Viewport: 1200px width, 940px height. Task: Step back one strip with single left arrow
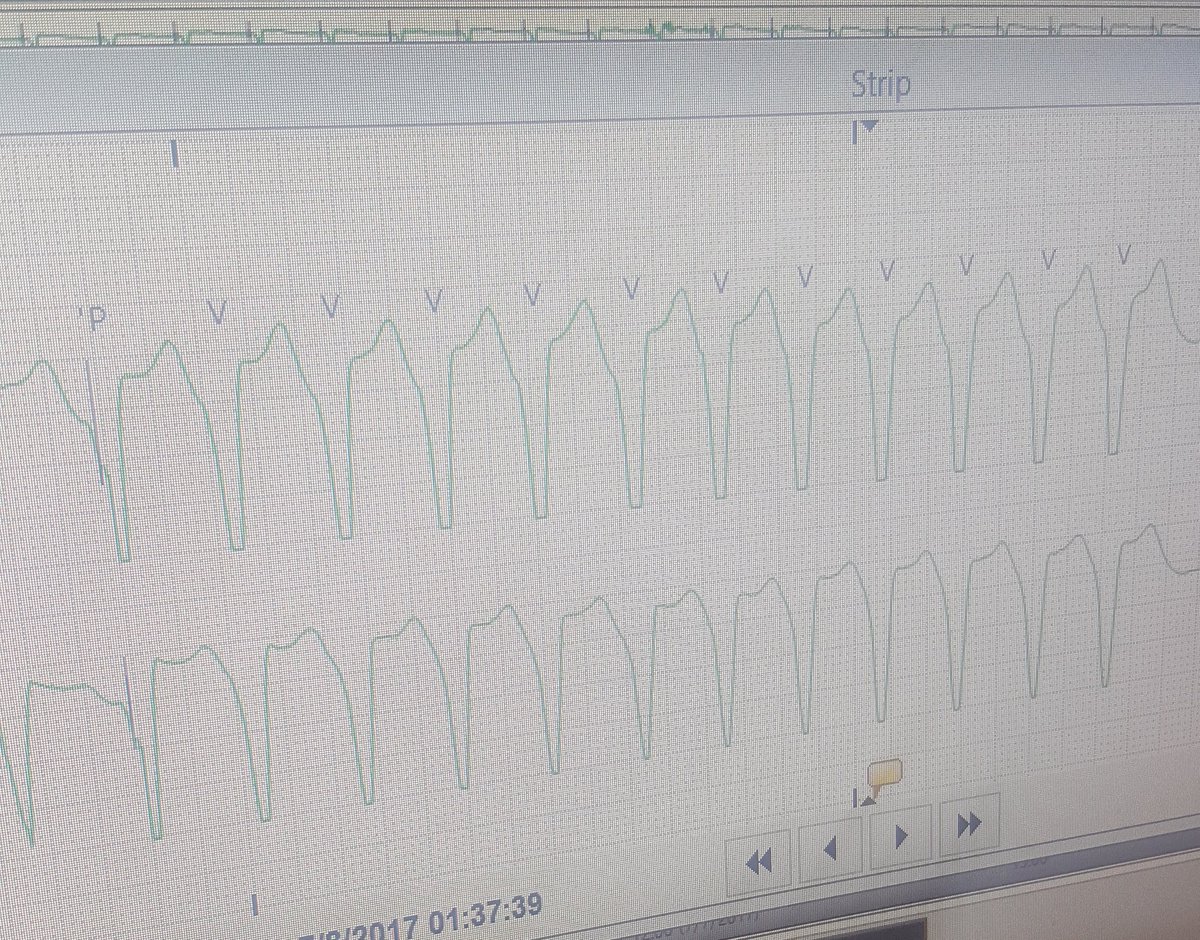pyautogui.click(x=830, y=850)
